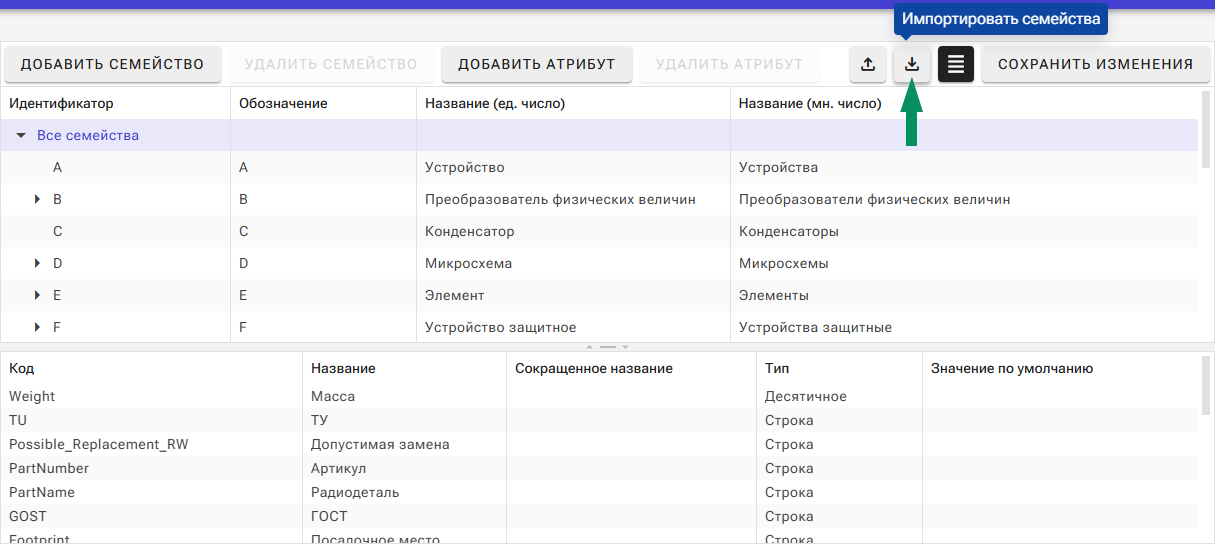Click the Артикул cell
Image resolution: width=1215 pixels, height=544 pixels.
pos(404,468)
